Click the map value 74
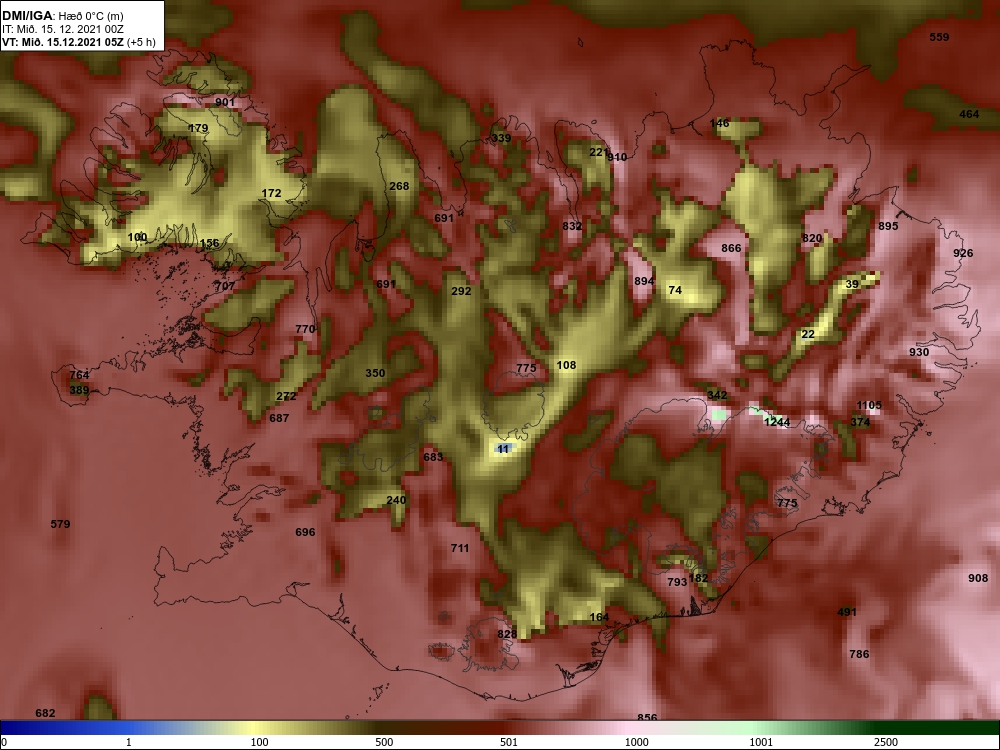The height and width of the screenshot is (750, 1000). (x=675, y=290)
